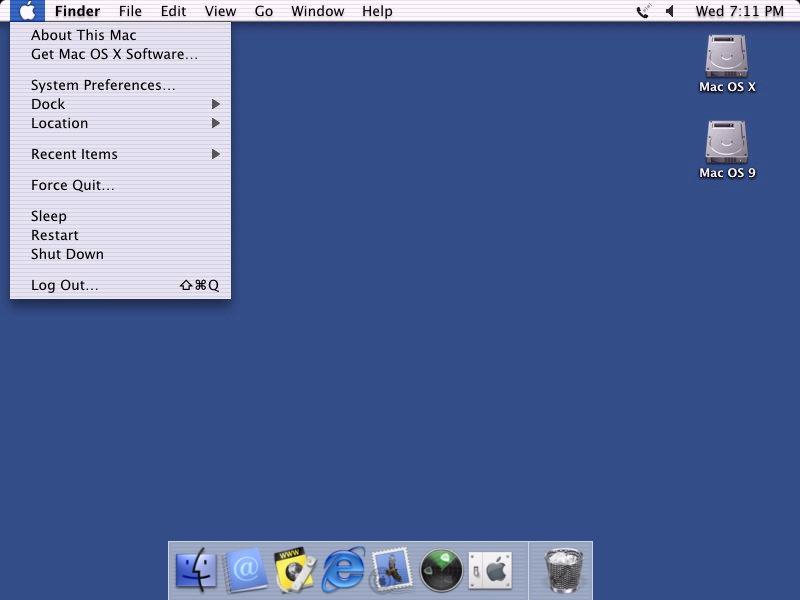Open System Preferences from the Dock

pyautogui.click(x=490, y=570)
